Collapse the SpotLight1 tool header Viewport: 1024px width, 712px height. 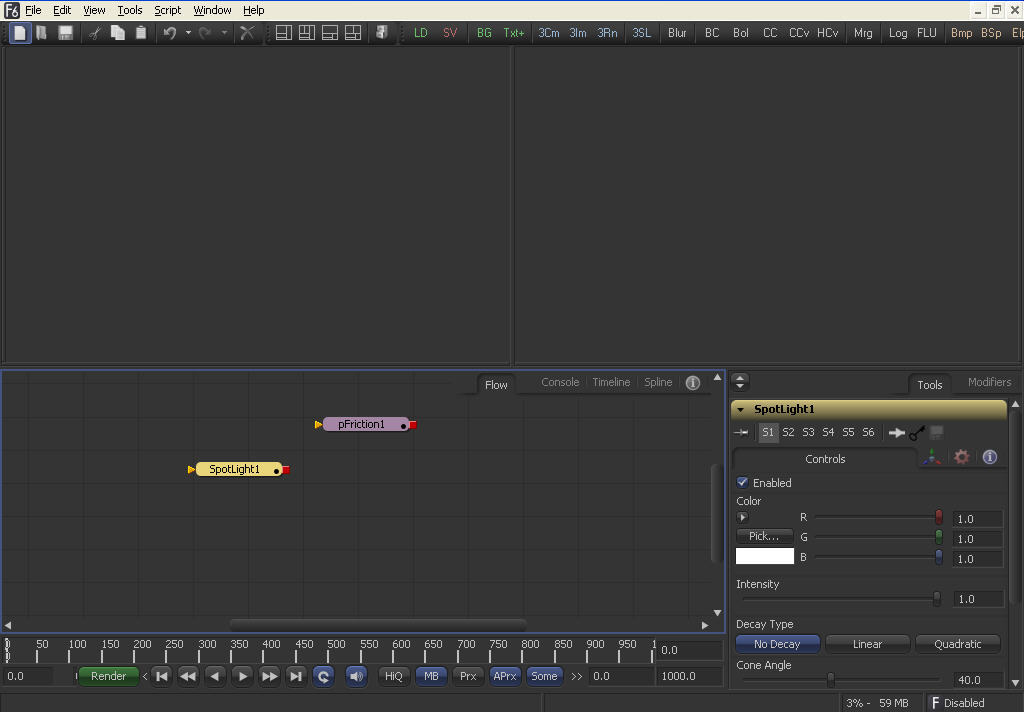(741, 410)
